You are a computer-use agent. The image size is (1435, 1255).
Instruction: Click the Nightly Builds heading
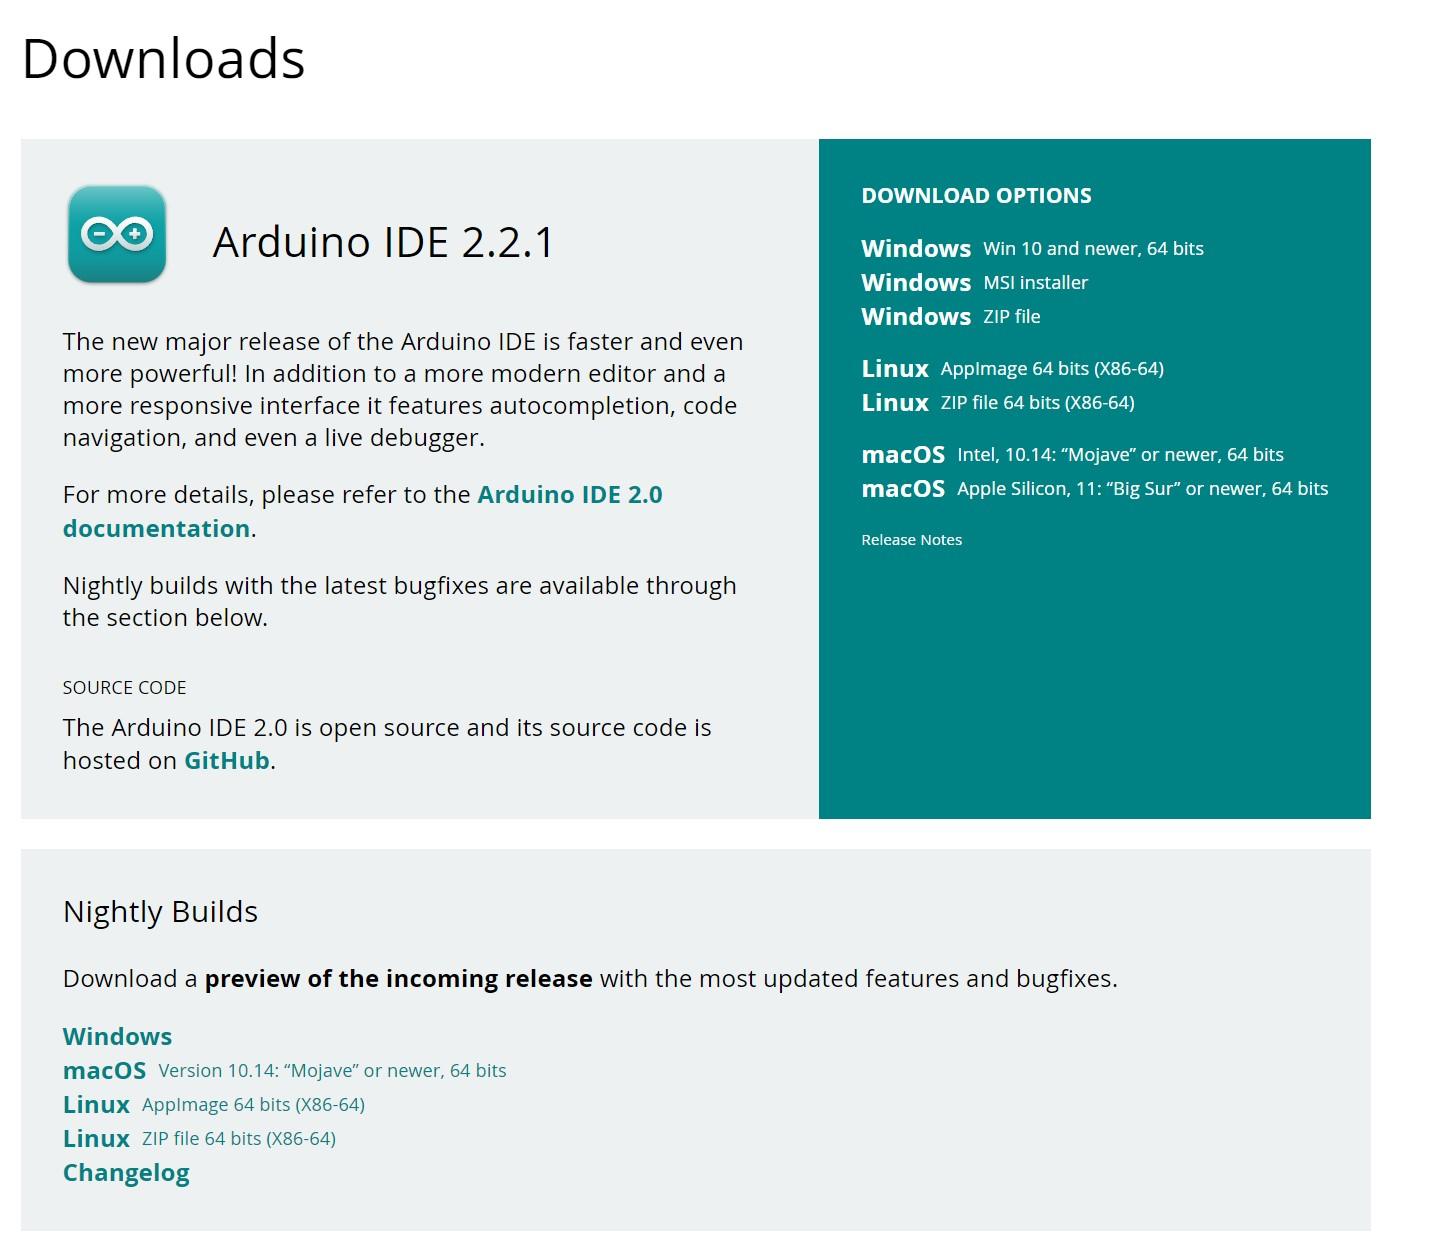tap(160, 912)
